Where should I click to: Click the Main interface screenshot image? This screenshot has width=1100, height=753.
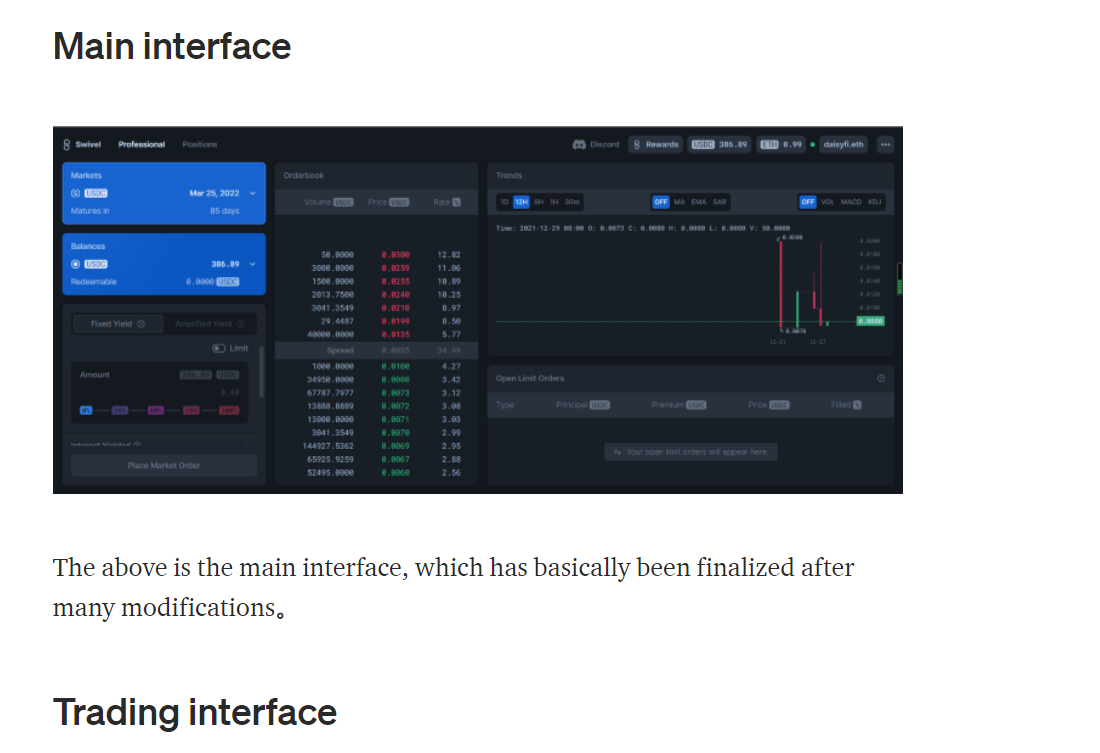pyautogui.click(x=478, y=310)
